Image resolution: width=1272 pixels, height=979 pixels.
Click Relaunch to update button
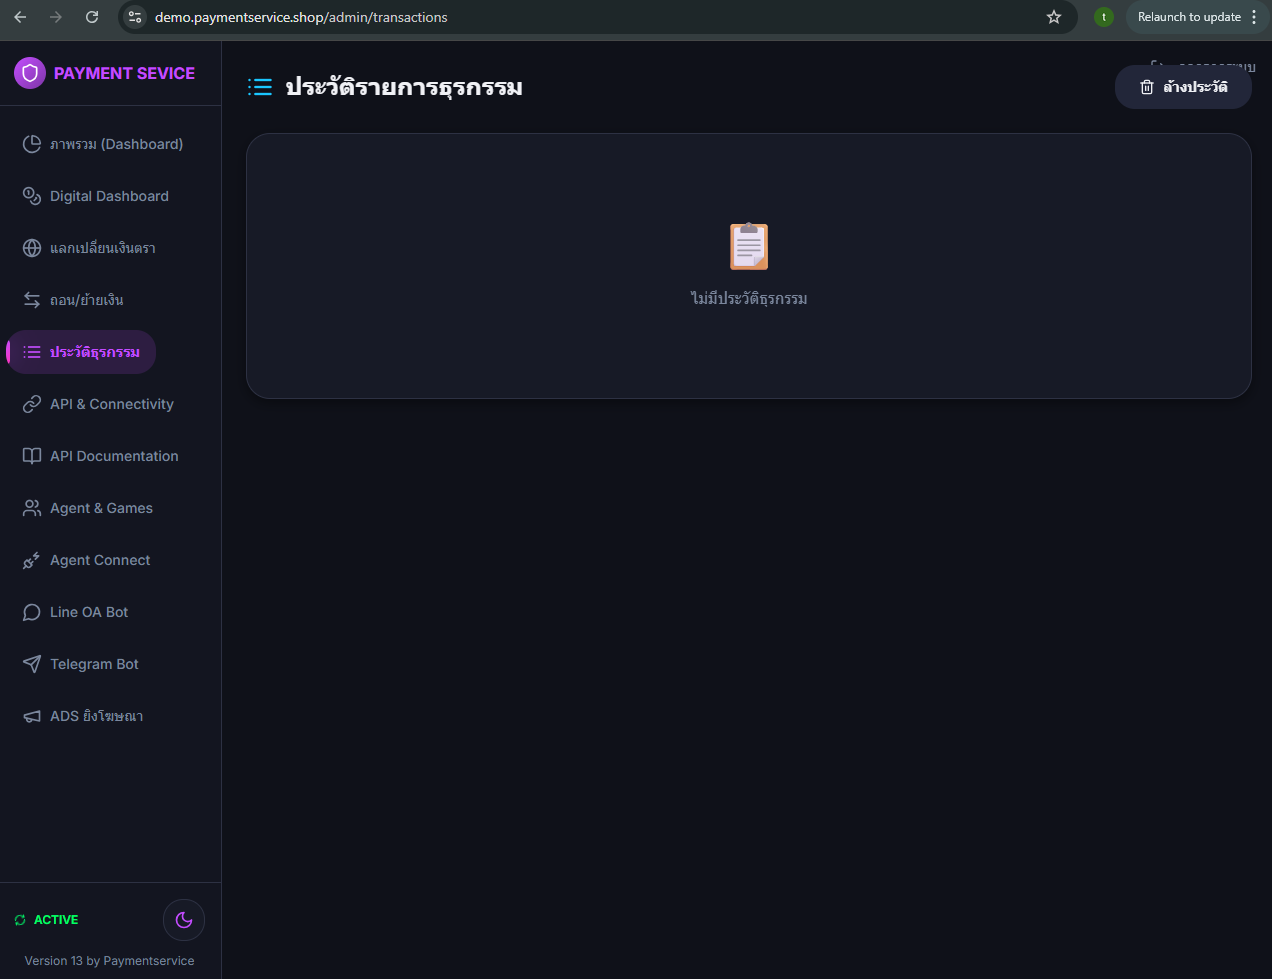1188,17
